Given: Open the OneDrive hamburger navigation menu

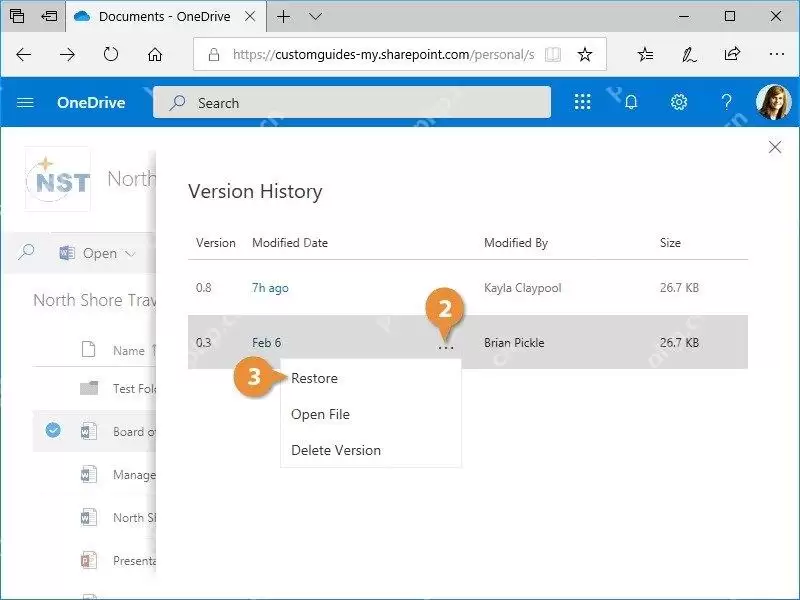Looking at the screenshot, I should 25,103.
